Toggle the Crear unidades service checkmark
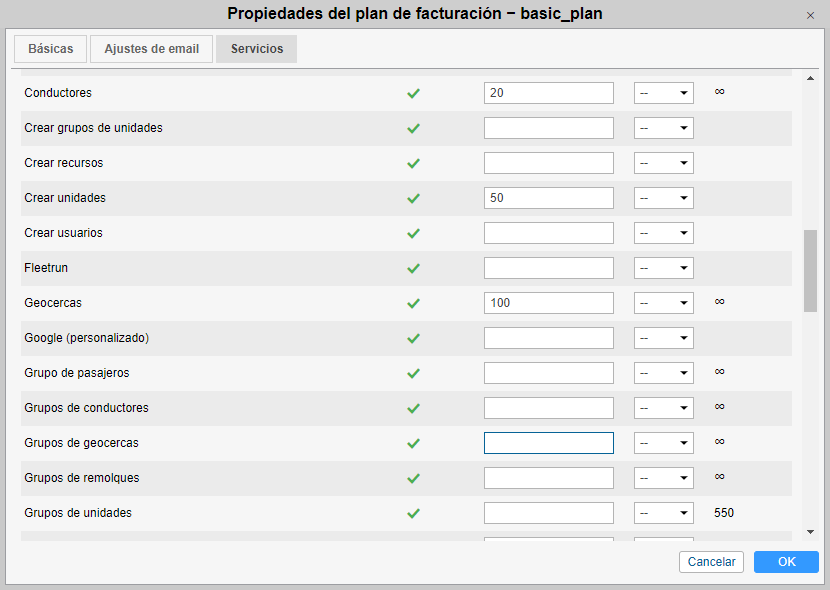 click(413, 198)
